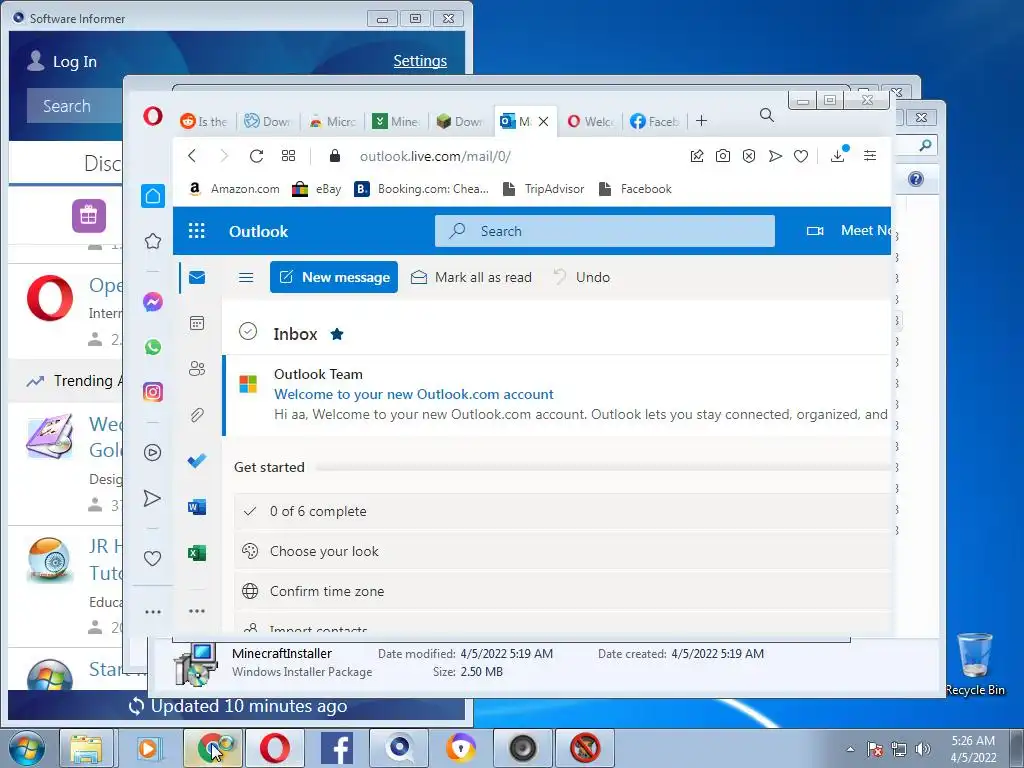1024x768 pixels.
Task: Reload the Outlook page
Action: pyautogui.click(x=256, y=155)
